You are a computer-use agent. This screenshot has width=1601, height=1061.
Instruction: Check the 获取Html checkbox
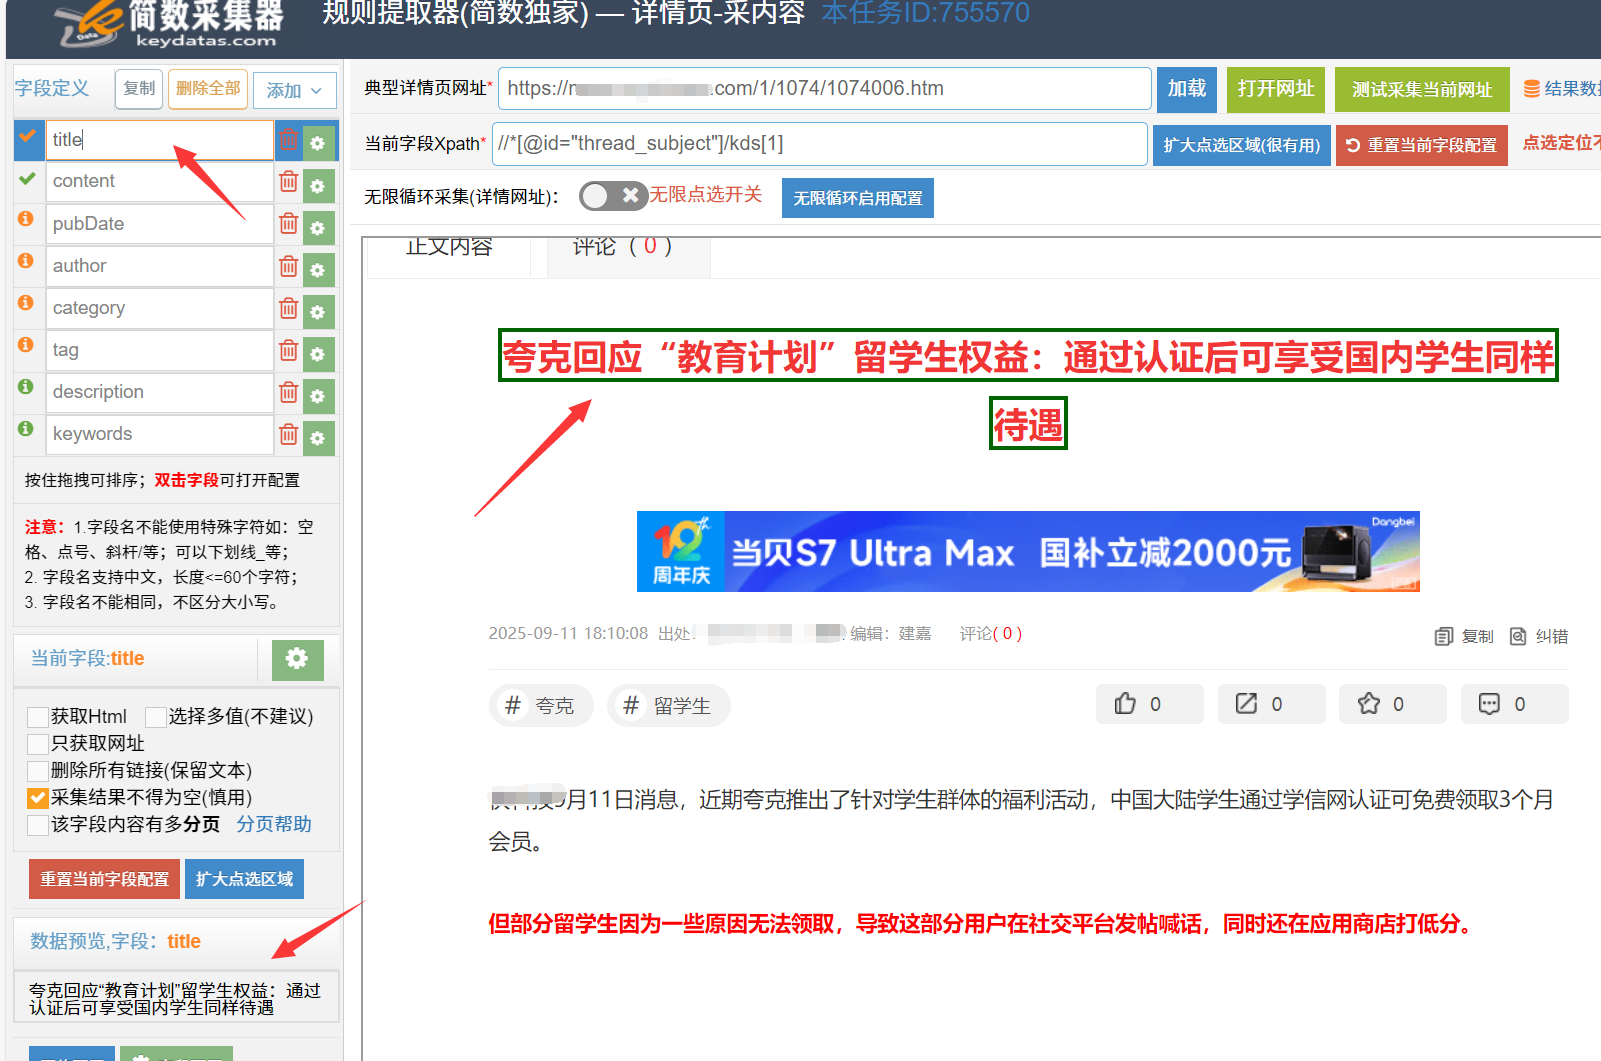pos(38,717)
